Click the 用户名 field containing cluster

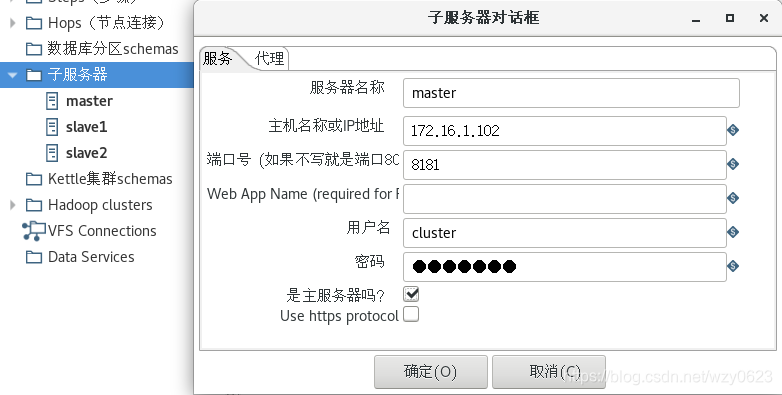[x=565, y=232]
